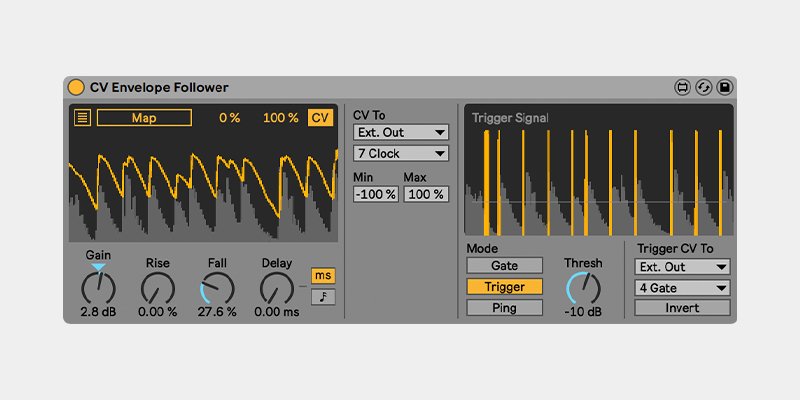
Task: Click the Rise knob
Action: pos(158,288)
